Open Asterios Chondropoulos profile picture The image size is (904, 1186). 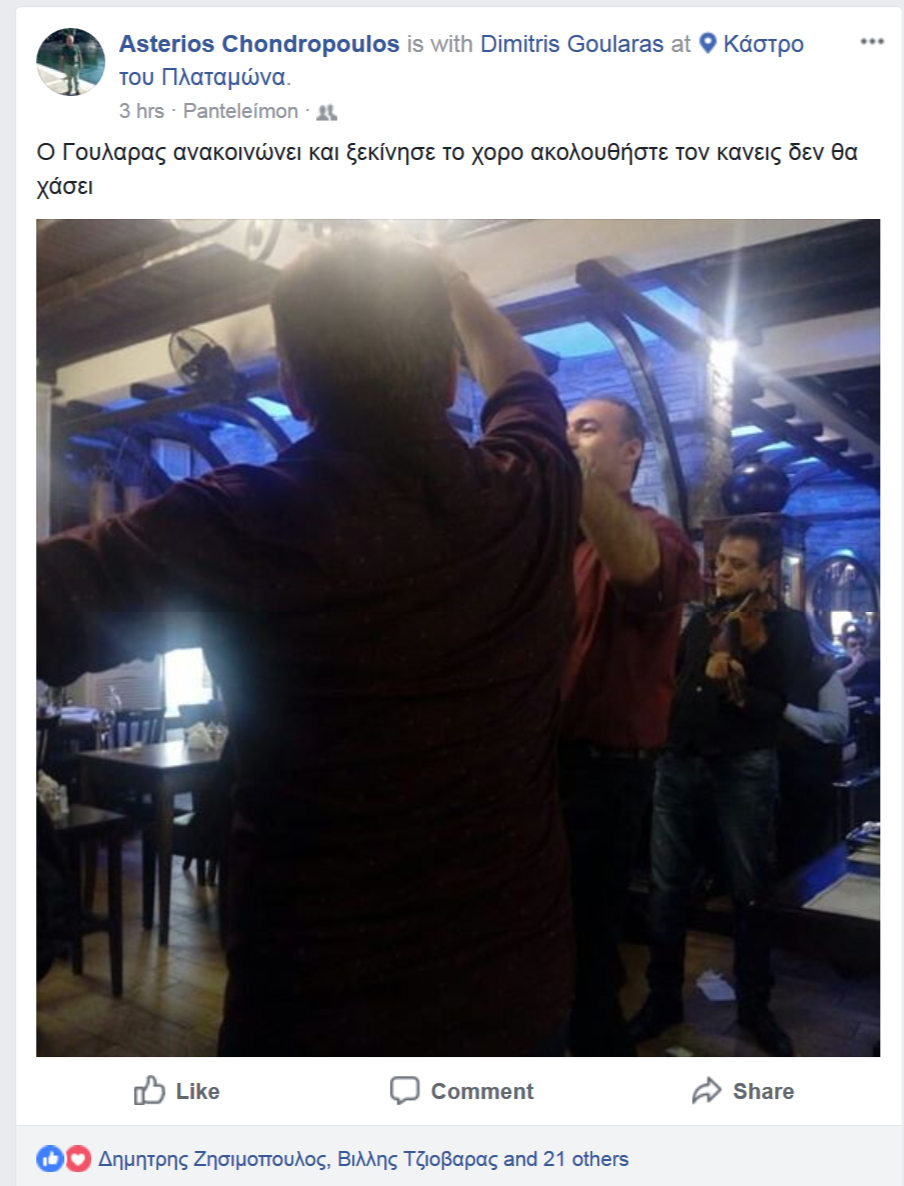71,62
